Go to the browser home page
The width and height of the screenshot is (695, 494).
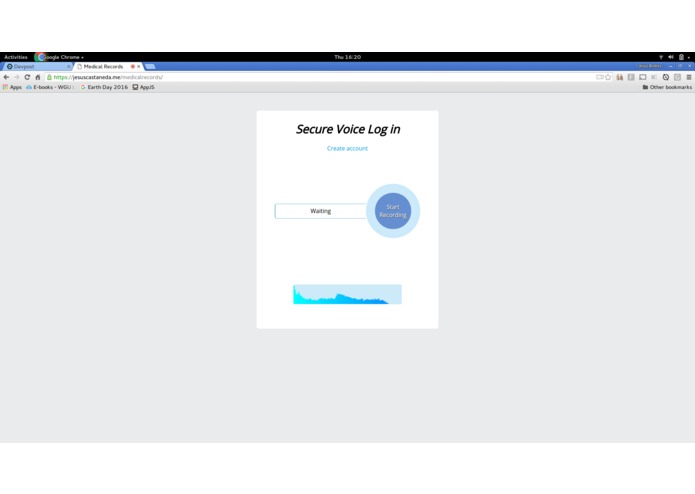click(x=38, y=77)
